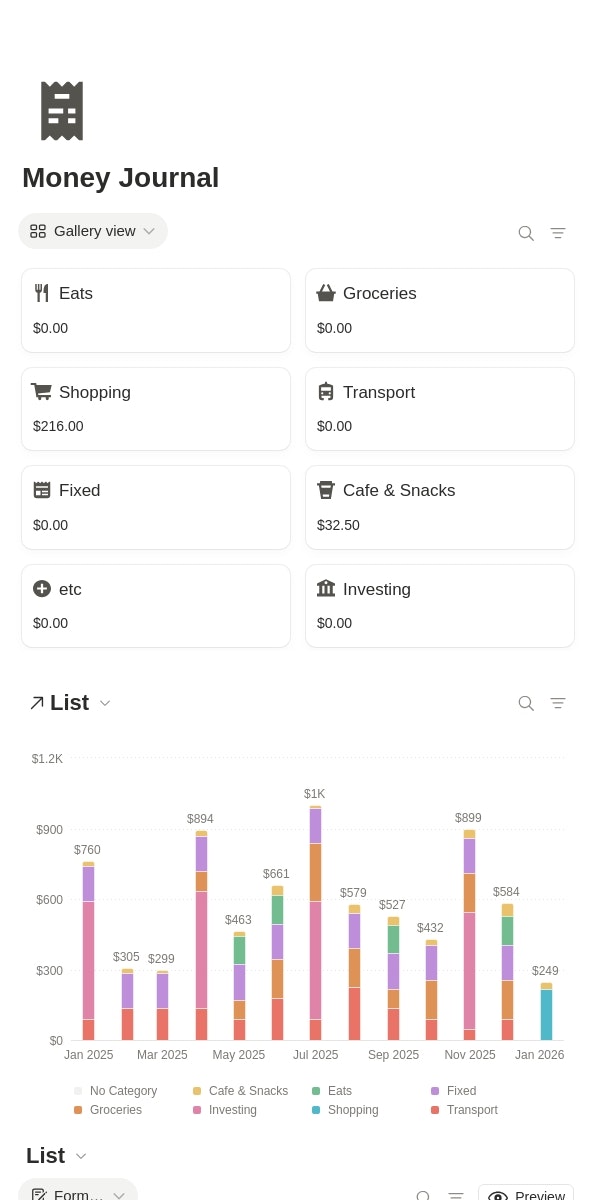
Task: Open search in the Gallery view toolbar
Action: (x=526, y=233)
